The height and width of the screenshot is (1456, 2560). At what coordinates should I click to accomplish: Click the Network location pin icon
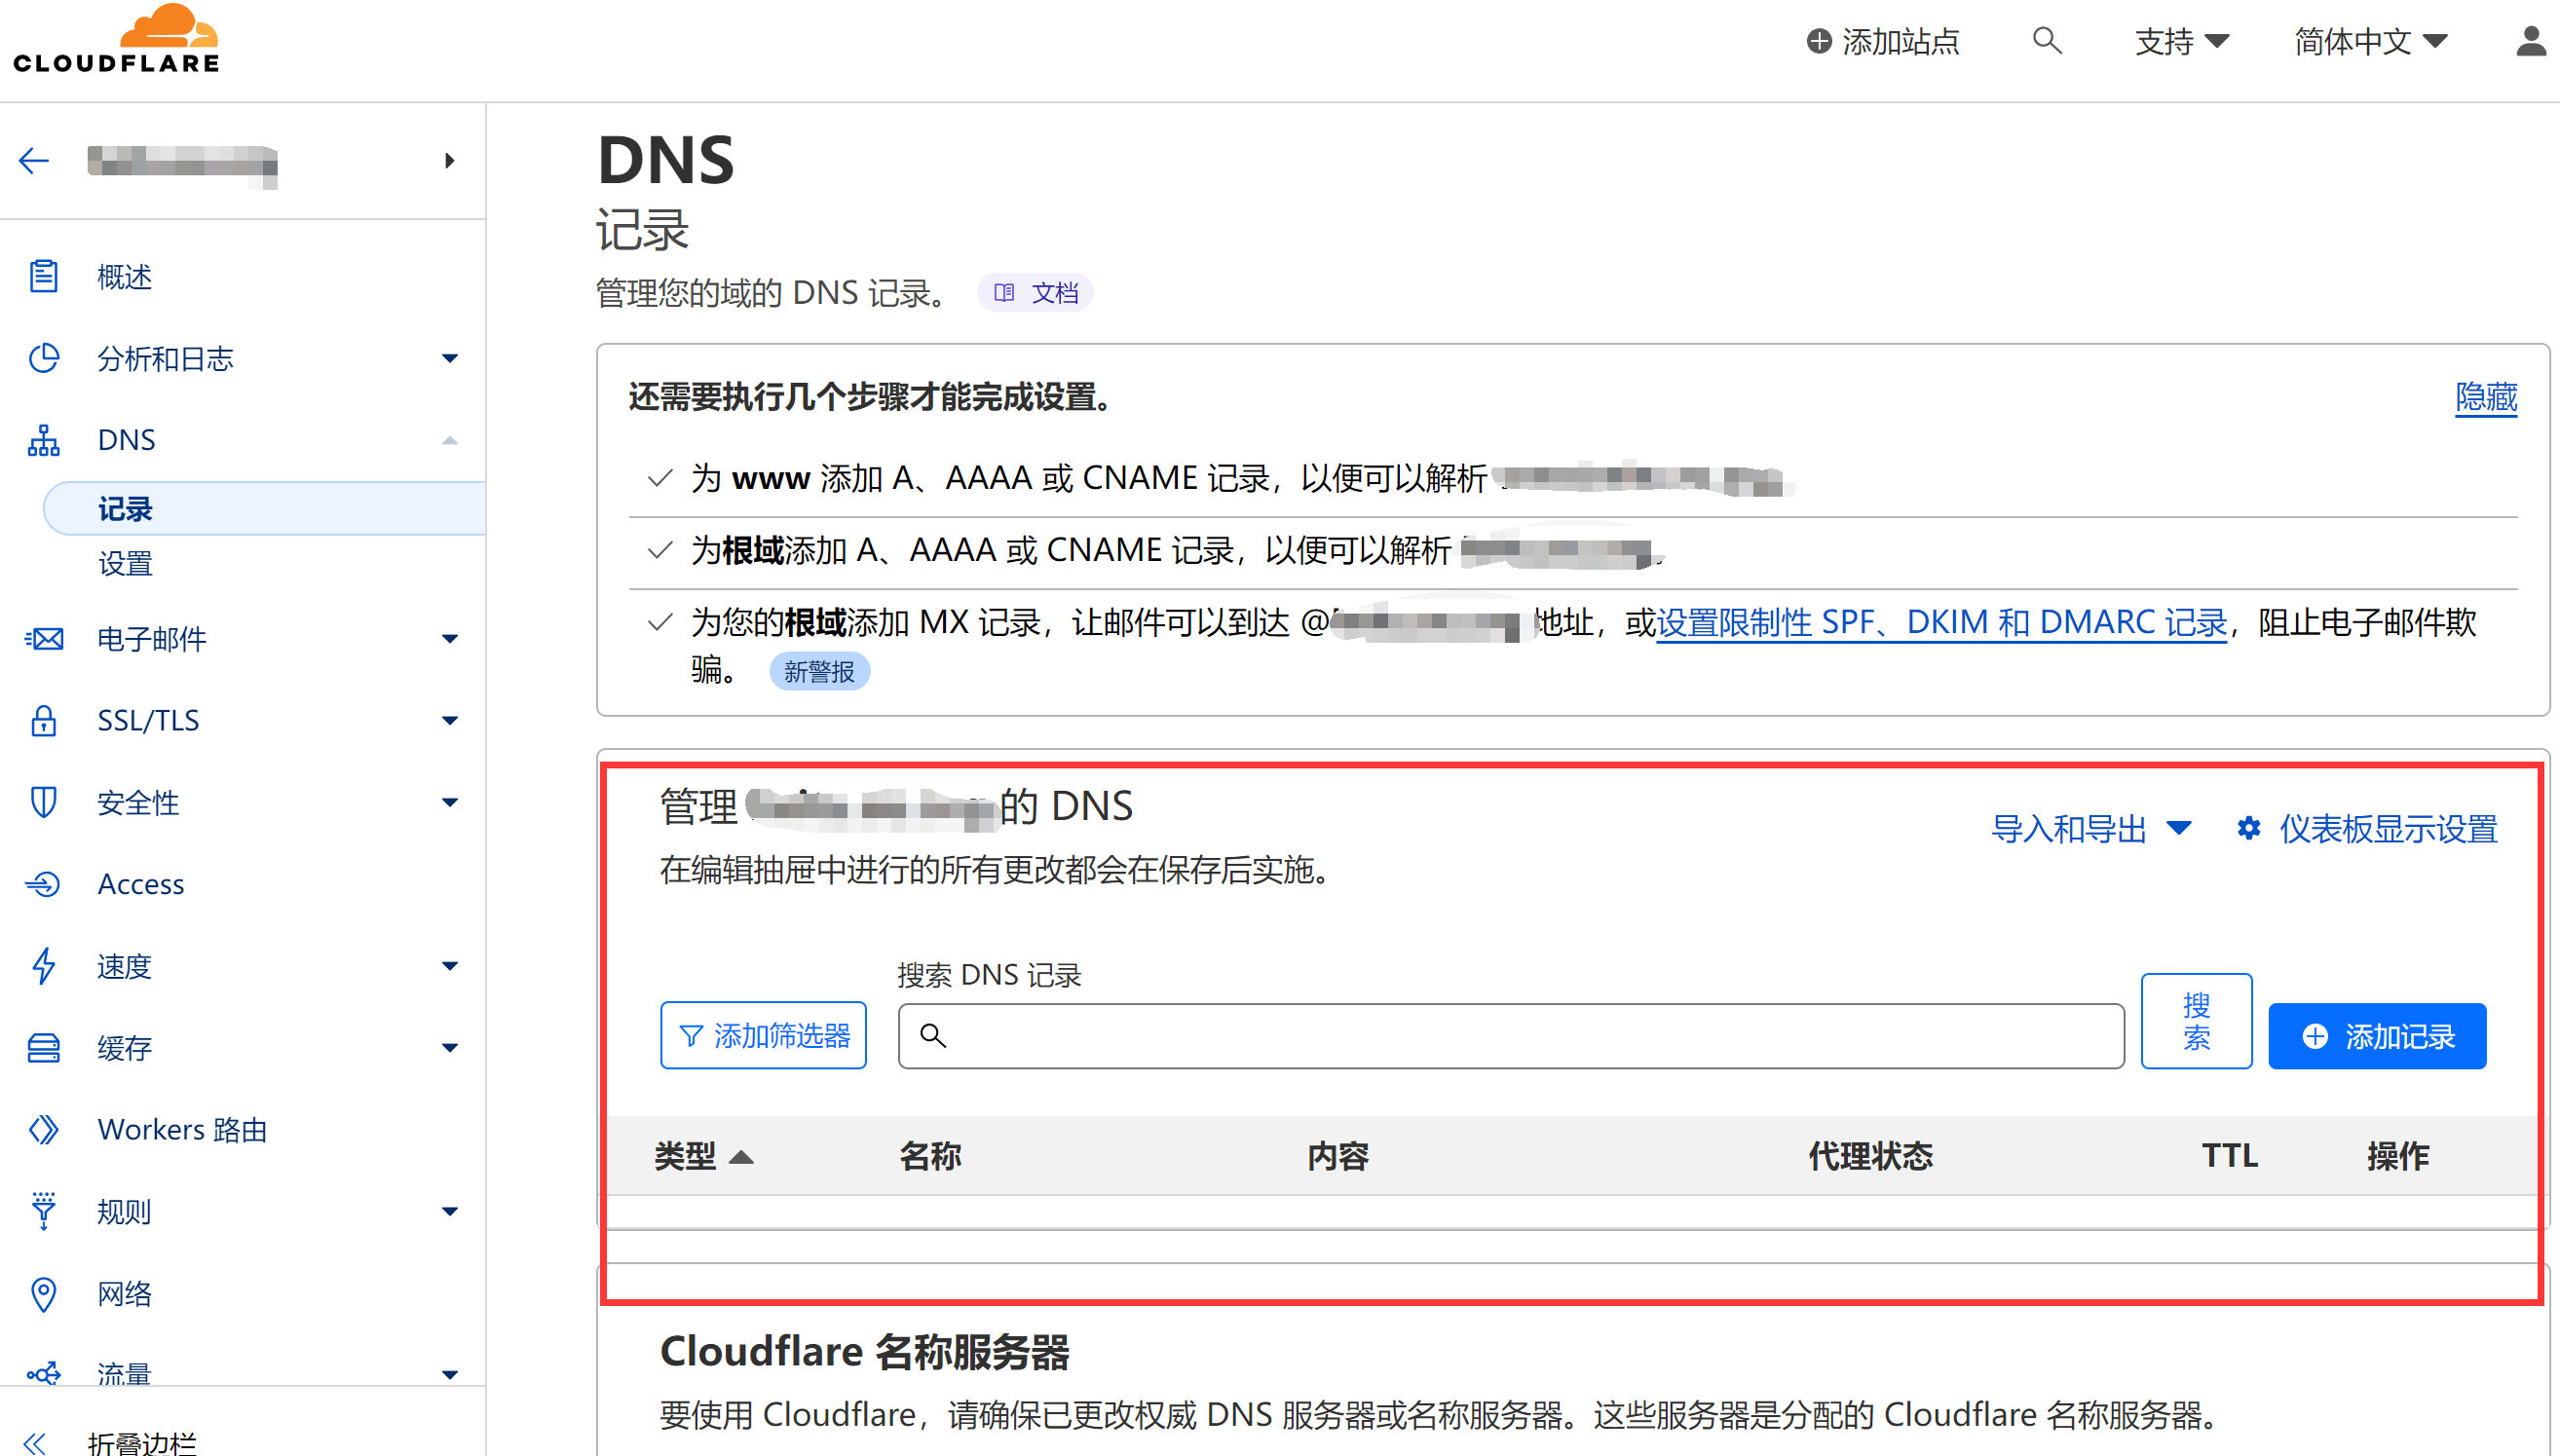pyautogui.click(x=43, y=1294)
